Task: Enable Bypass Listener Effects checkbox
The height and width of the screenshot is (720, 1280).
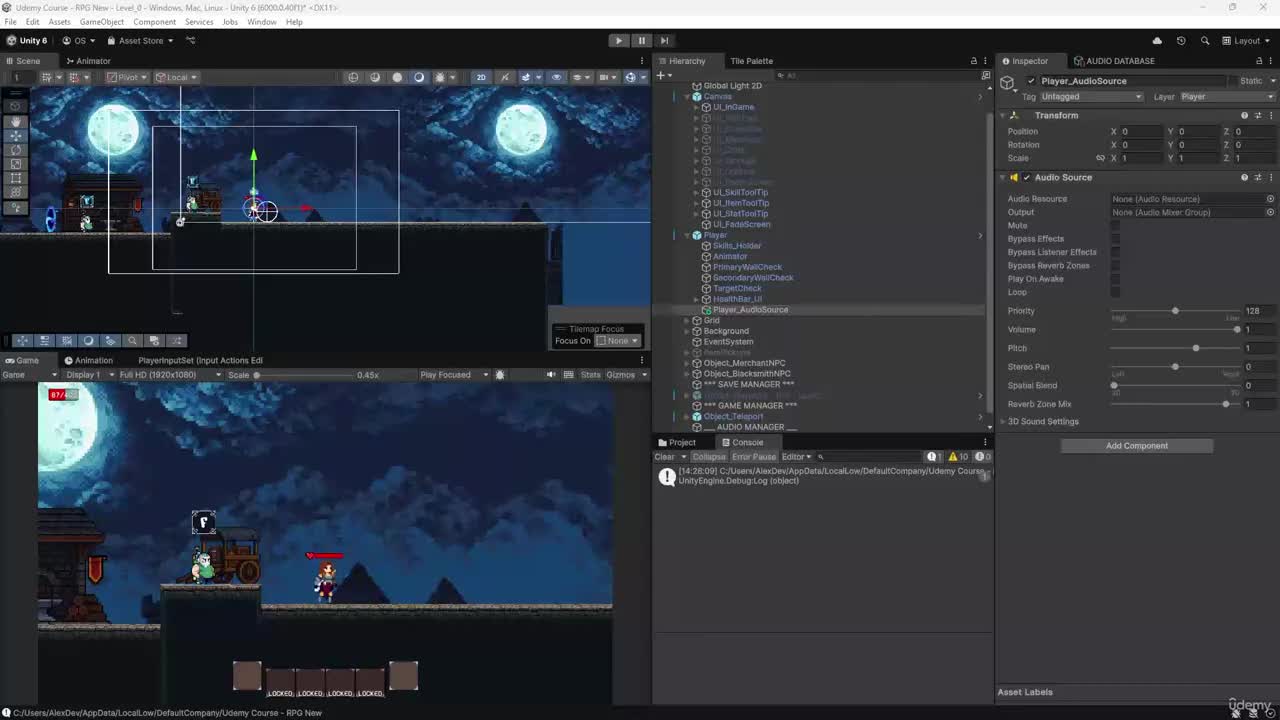Action: (x=1115, y=252)
